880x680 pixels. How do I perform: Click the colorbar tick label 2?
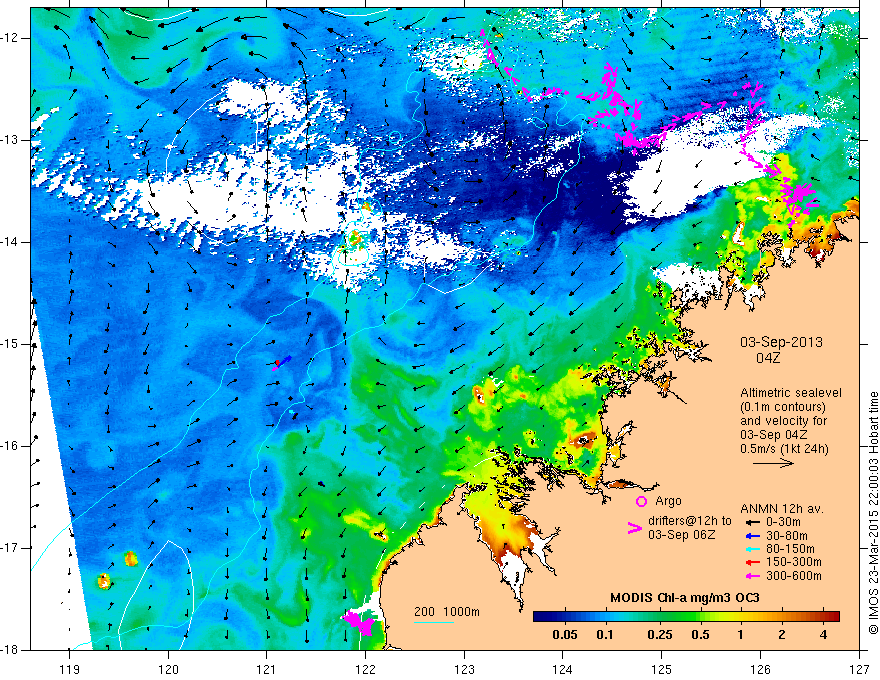coord(782,635)
